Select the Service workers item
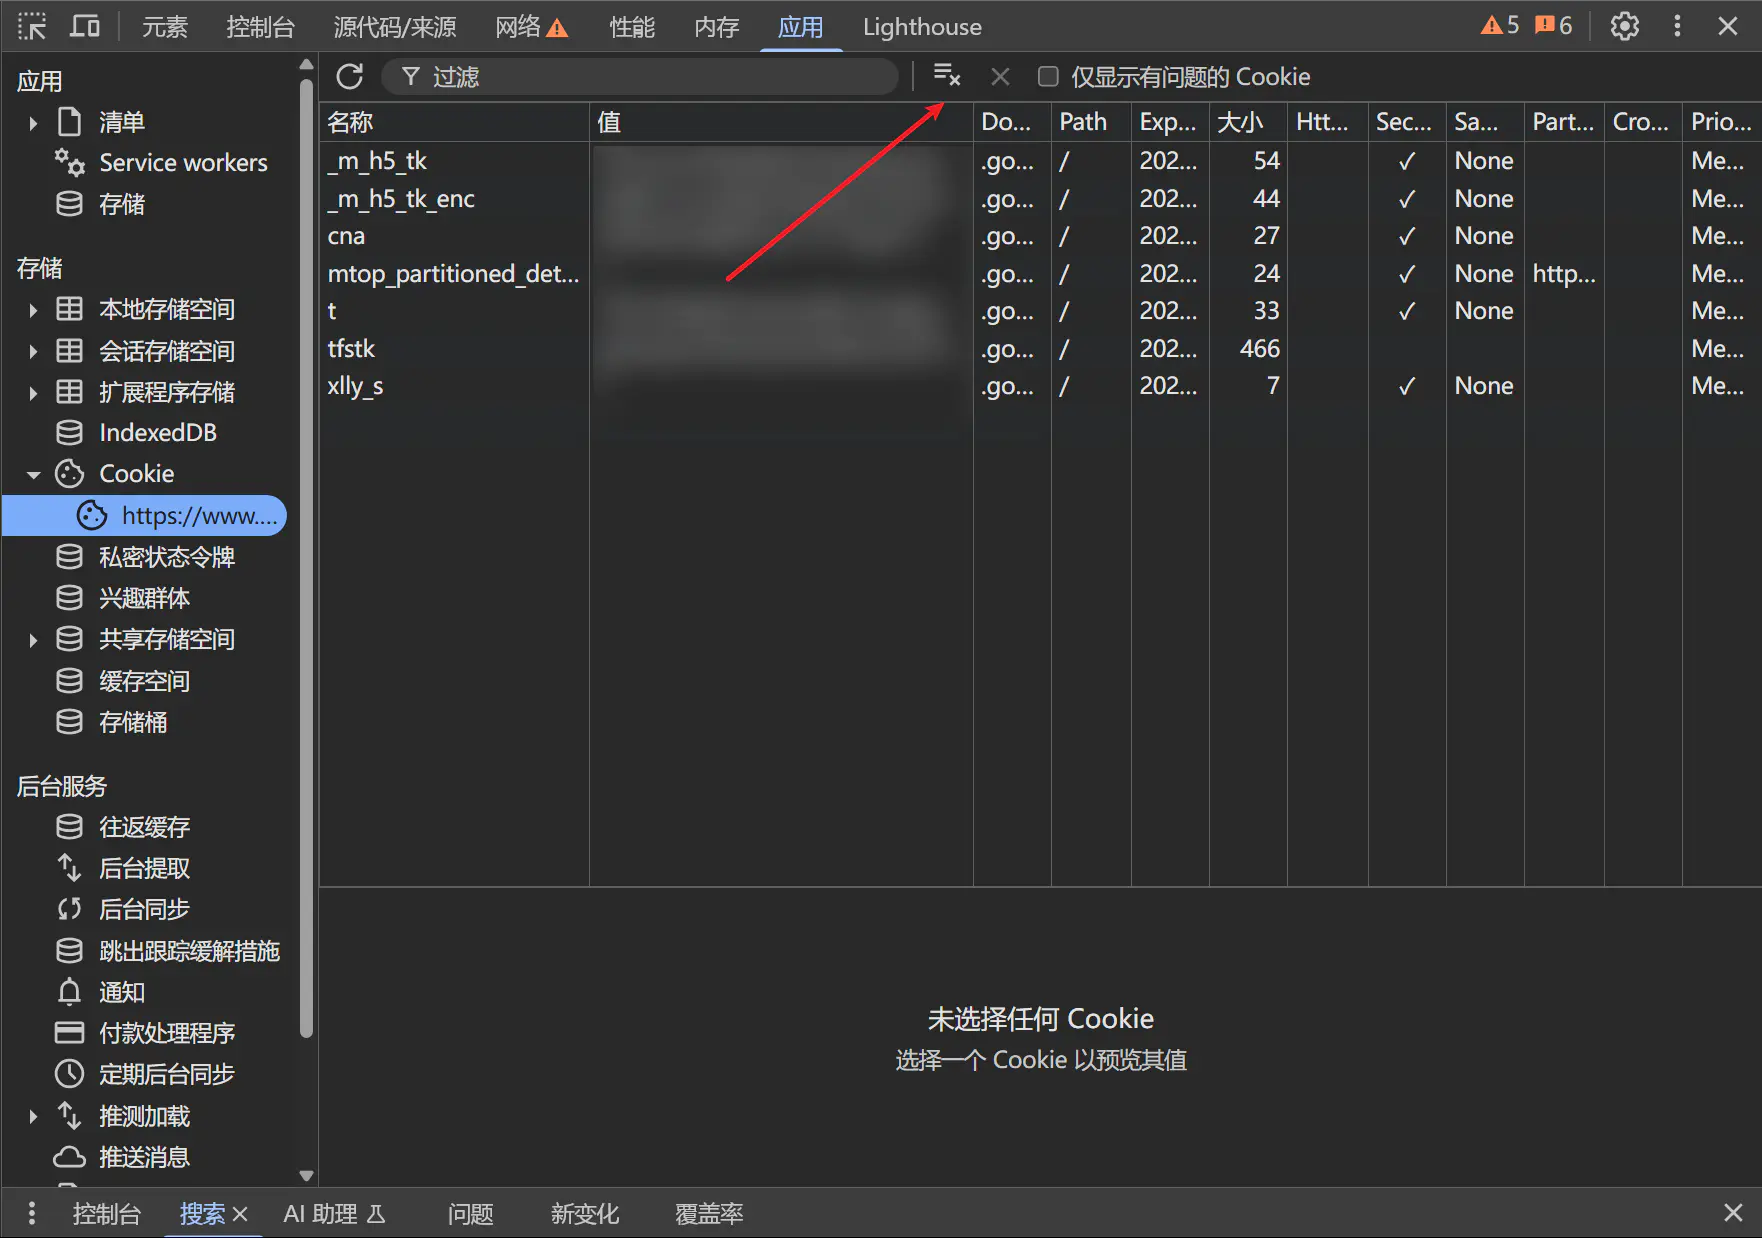The height and width of the screenshot is (1238, 1762). tap(182, 163)
